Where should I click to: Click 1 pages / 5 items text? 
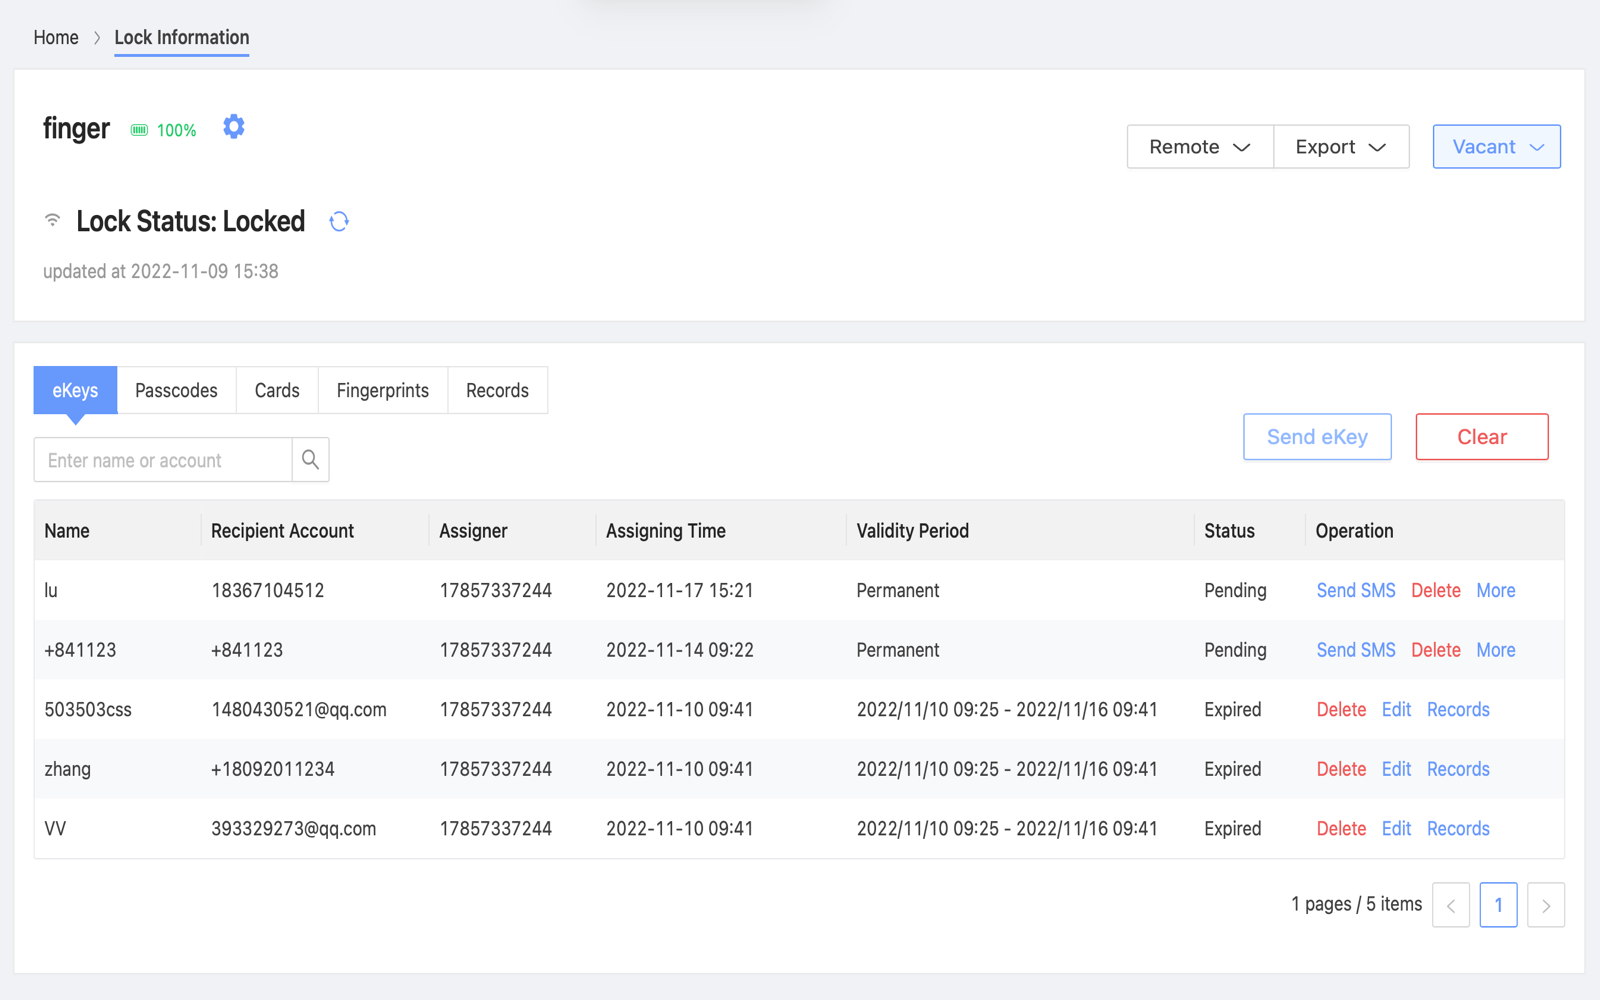coord(1356,904)
